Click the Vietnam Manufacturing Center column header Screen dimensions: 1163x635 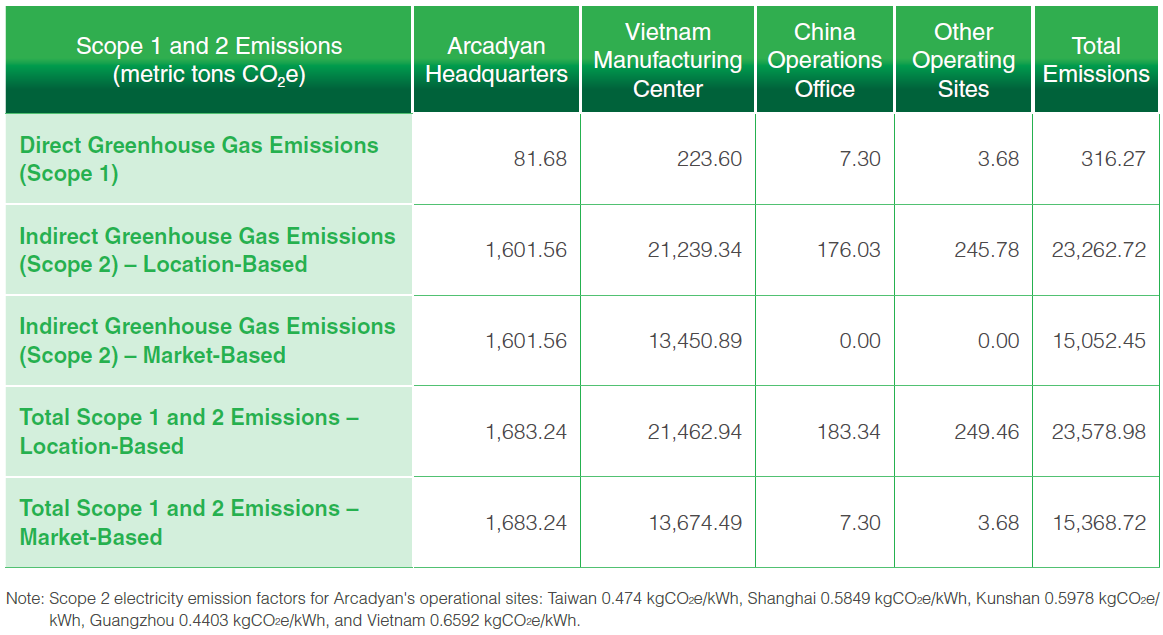pos(668,60)
